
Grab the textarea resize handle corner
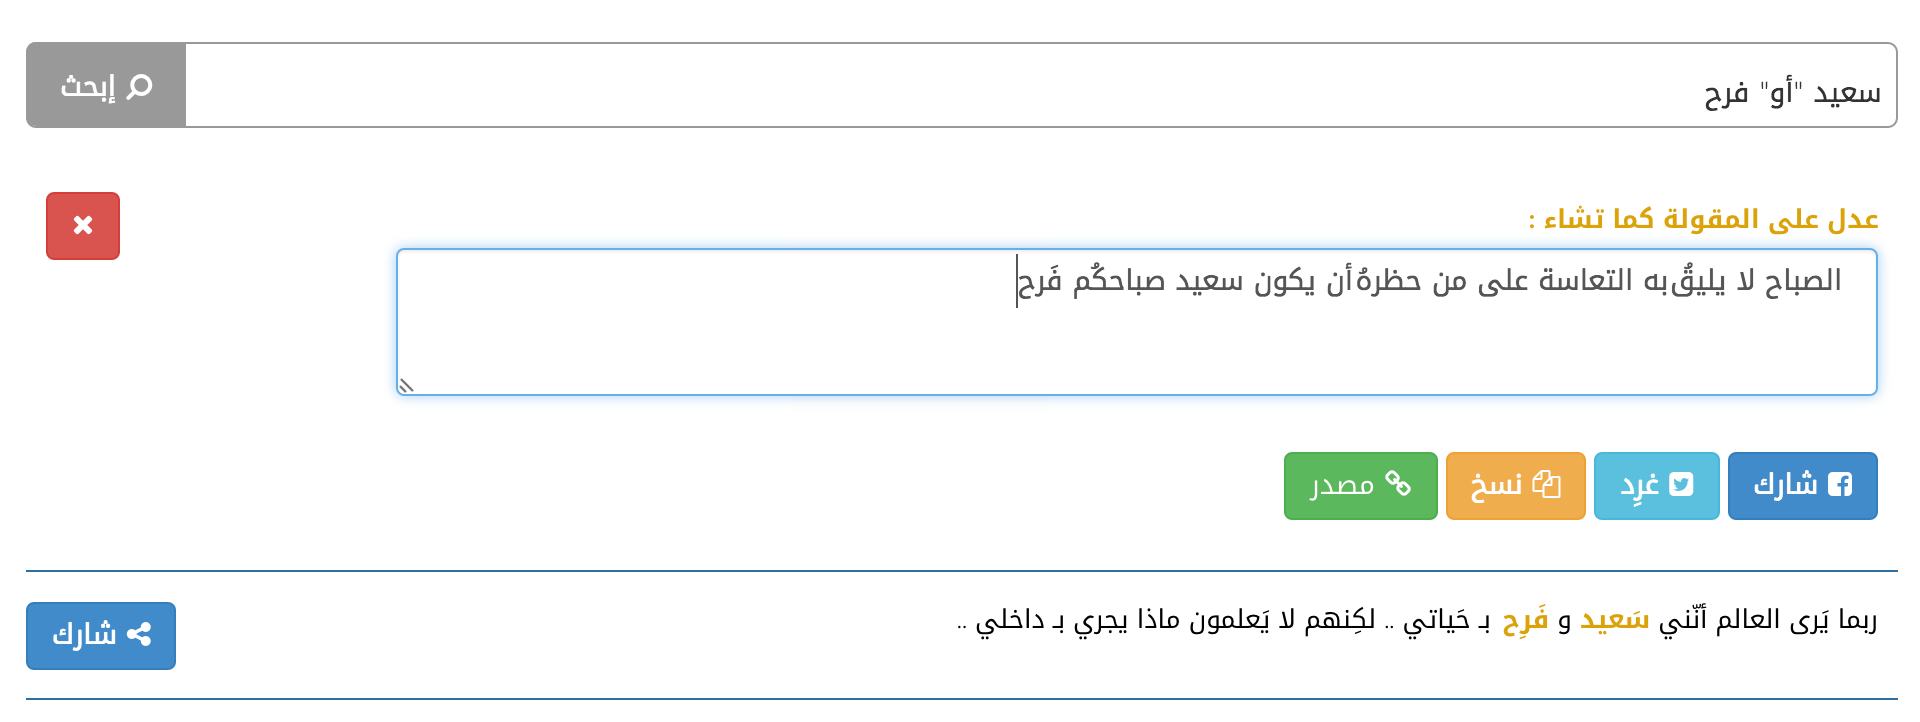(406, 385)
